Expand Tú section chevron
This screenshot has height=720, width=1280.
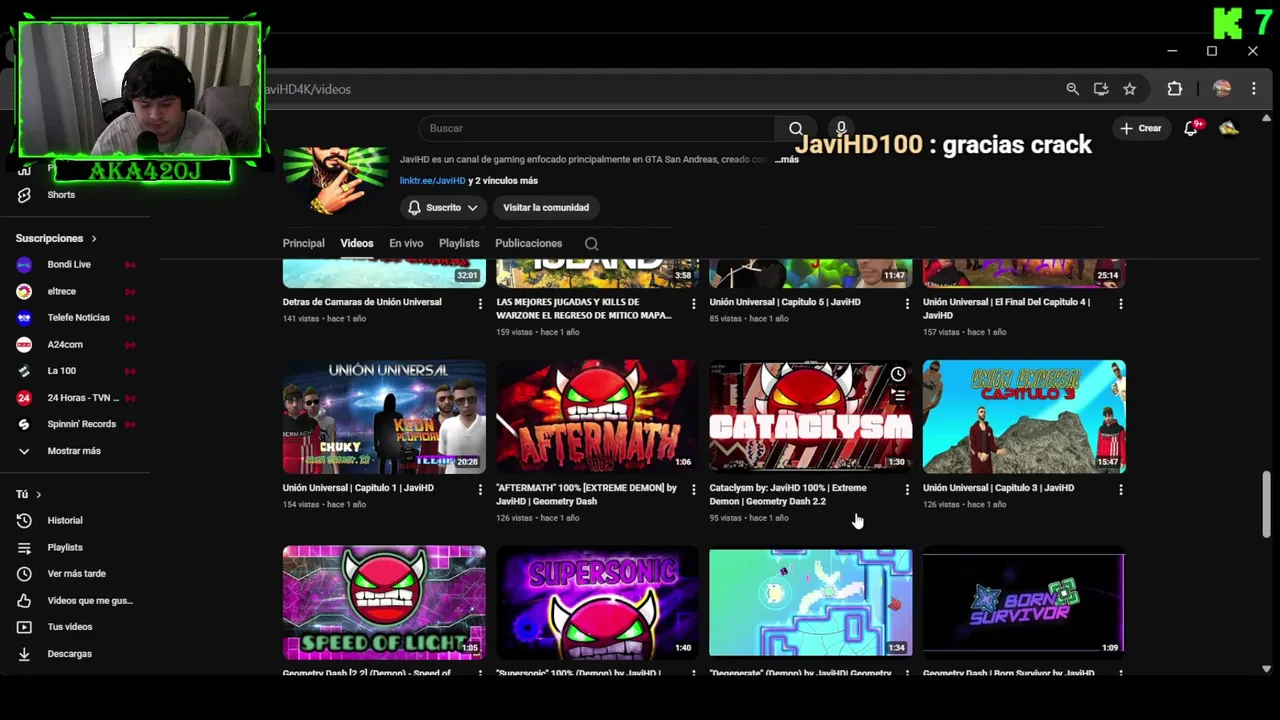[39, 494]
